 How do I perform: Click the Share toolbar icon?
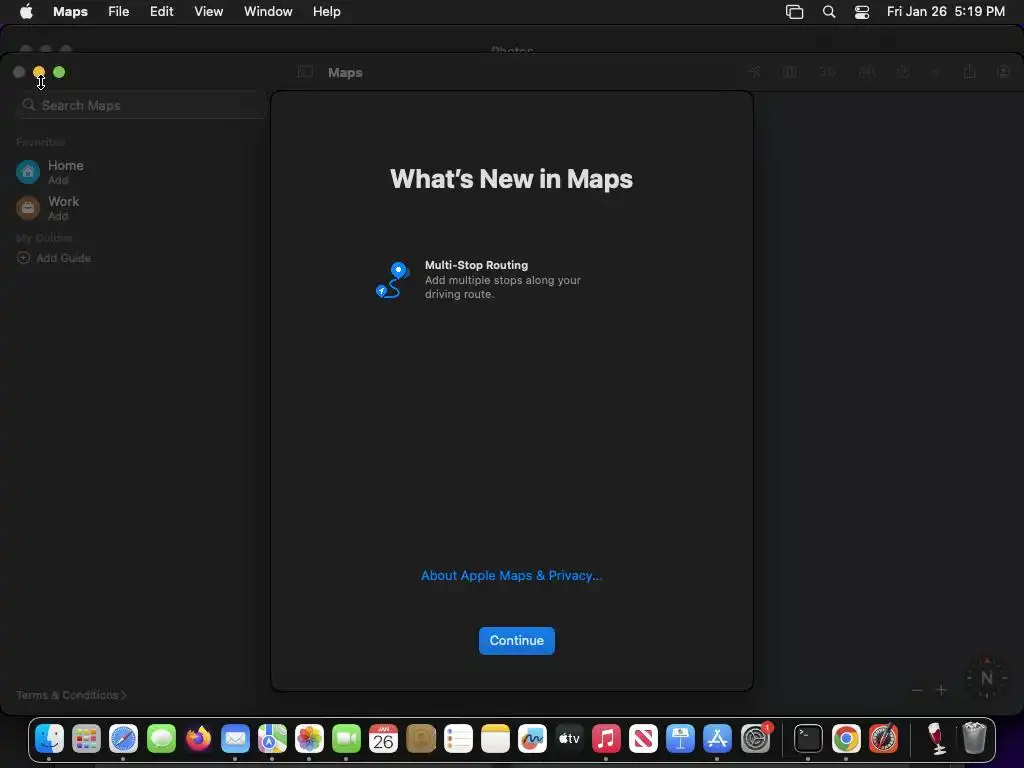click(969, 71)
